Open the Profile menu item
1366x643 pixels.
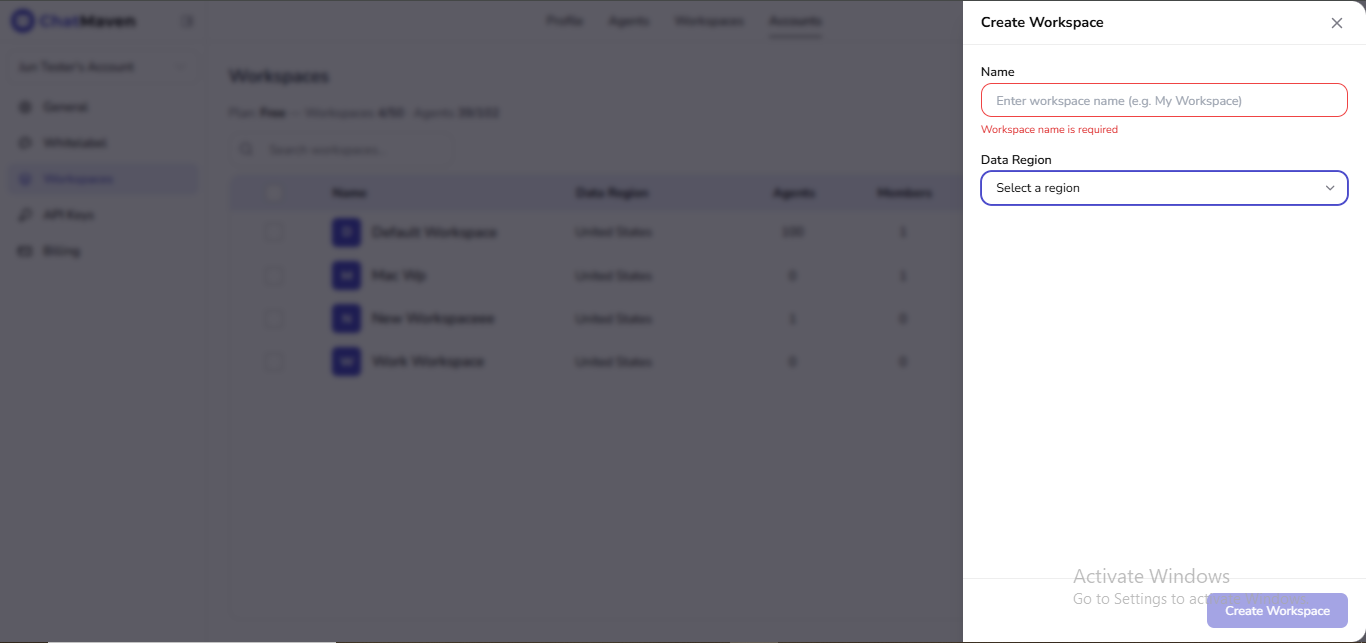coord(564,20)
